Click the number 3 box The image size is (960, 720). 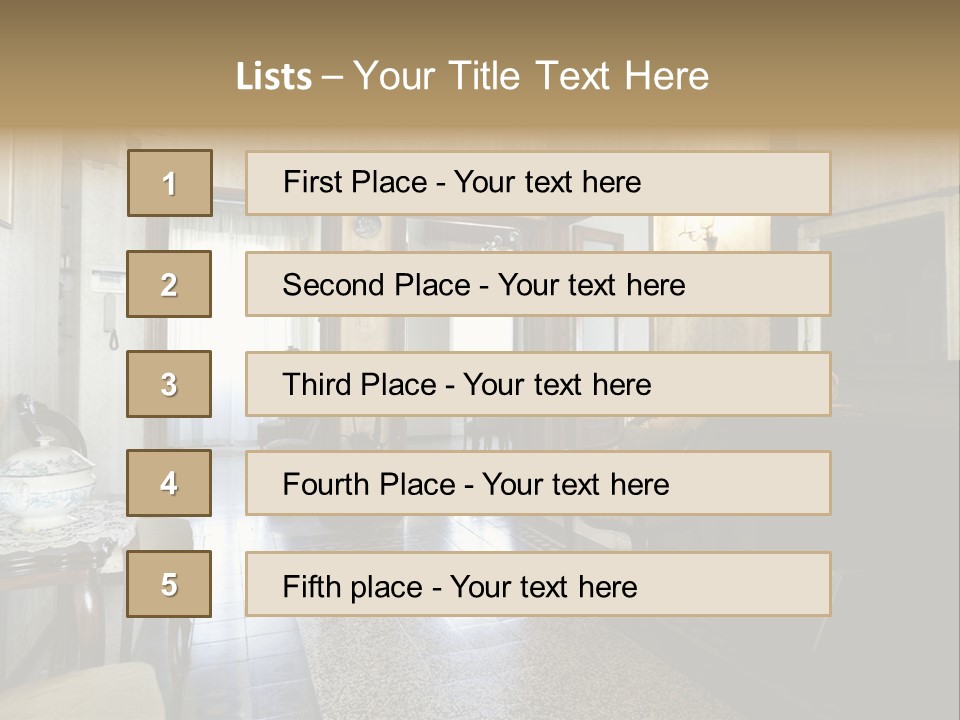(x=170, y=384)
